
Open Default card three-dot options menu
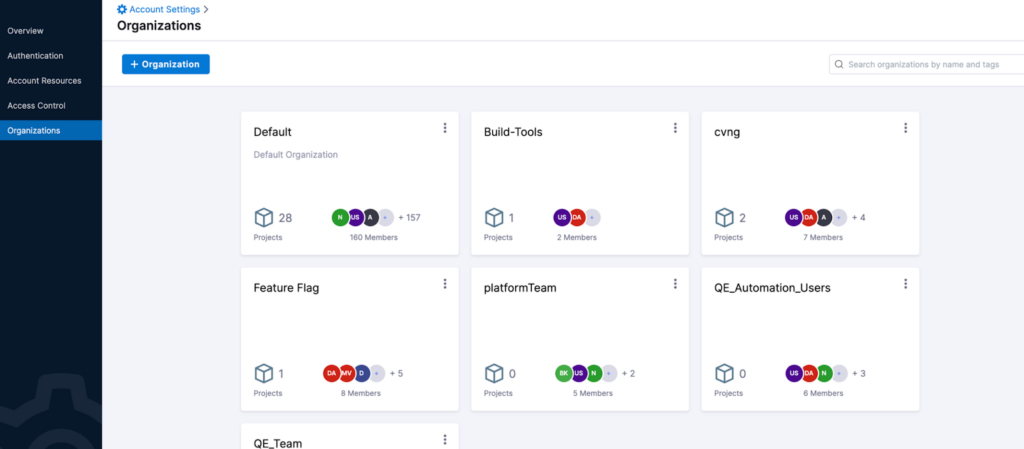click(445, 128)
